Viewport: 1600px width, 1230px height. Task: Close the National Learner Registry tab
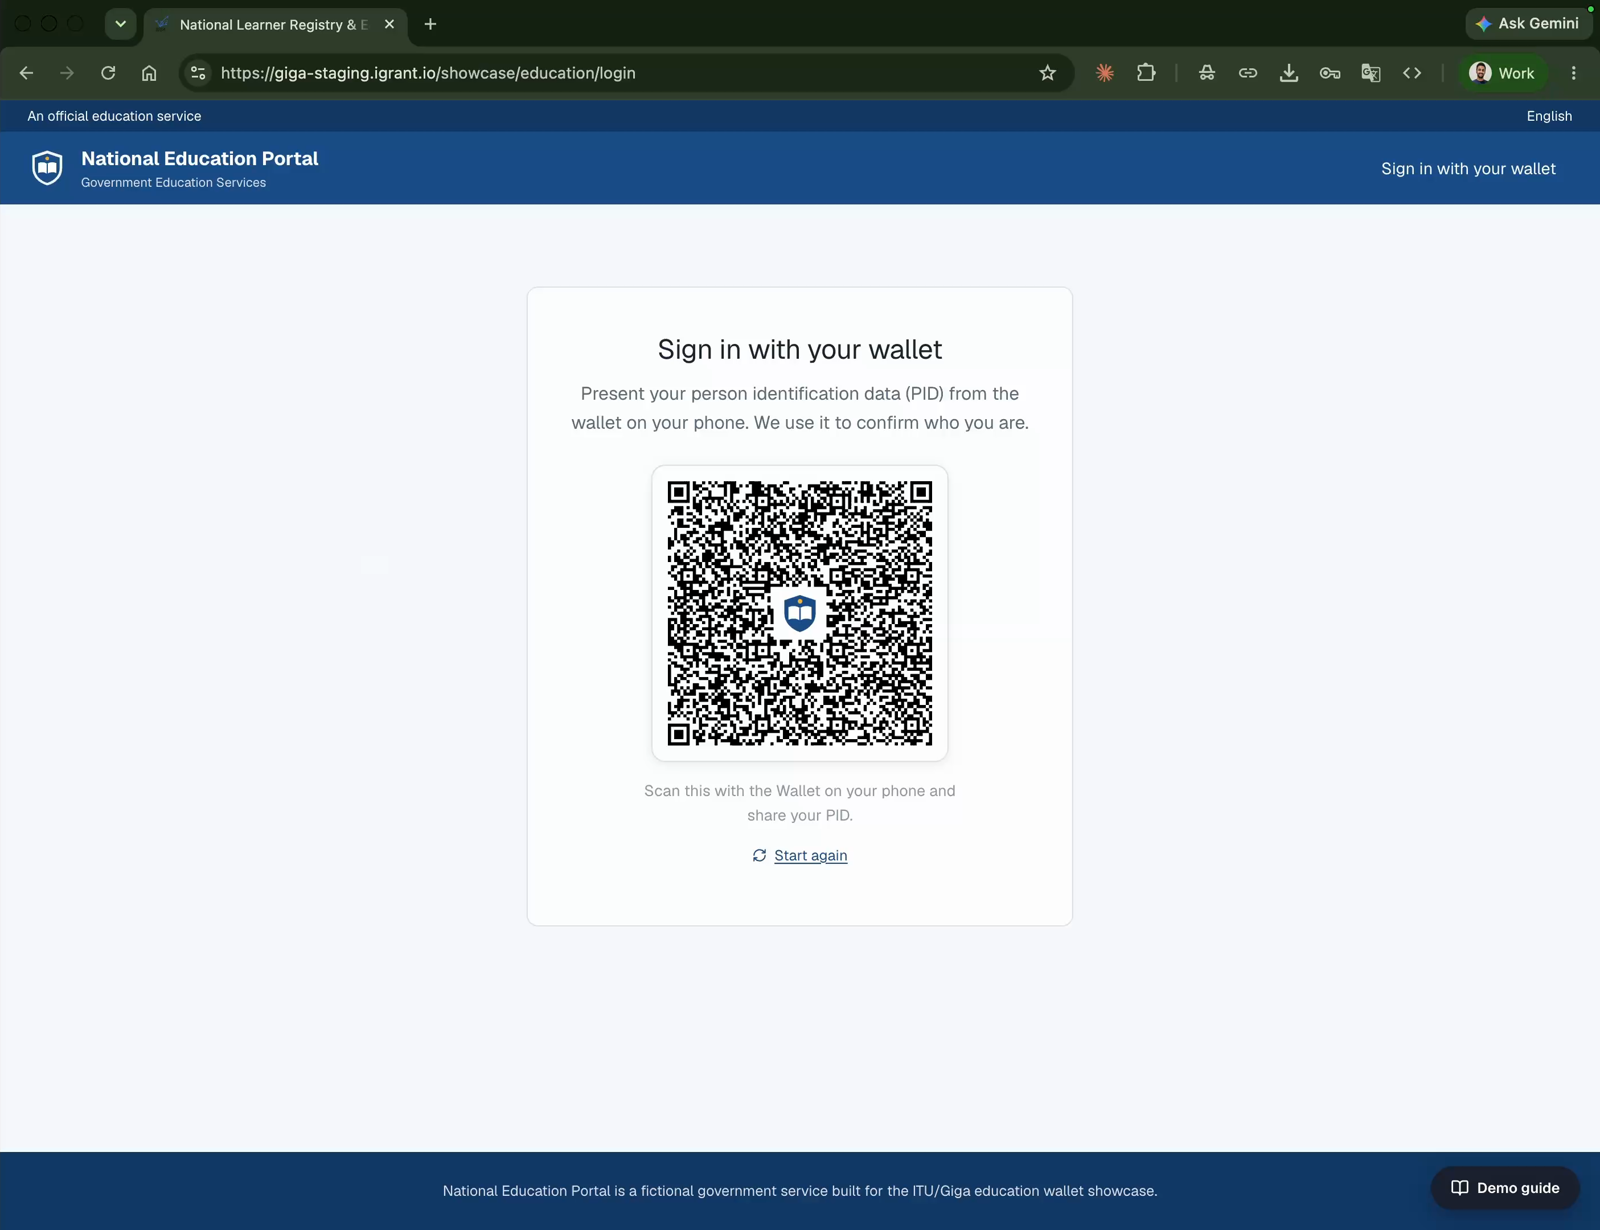click(389, 24)
